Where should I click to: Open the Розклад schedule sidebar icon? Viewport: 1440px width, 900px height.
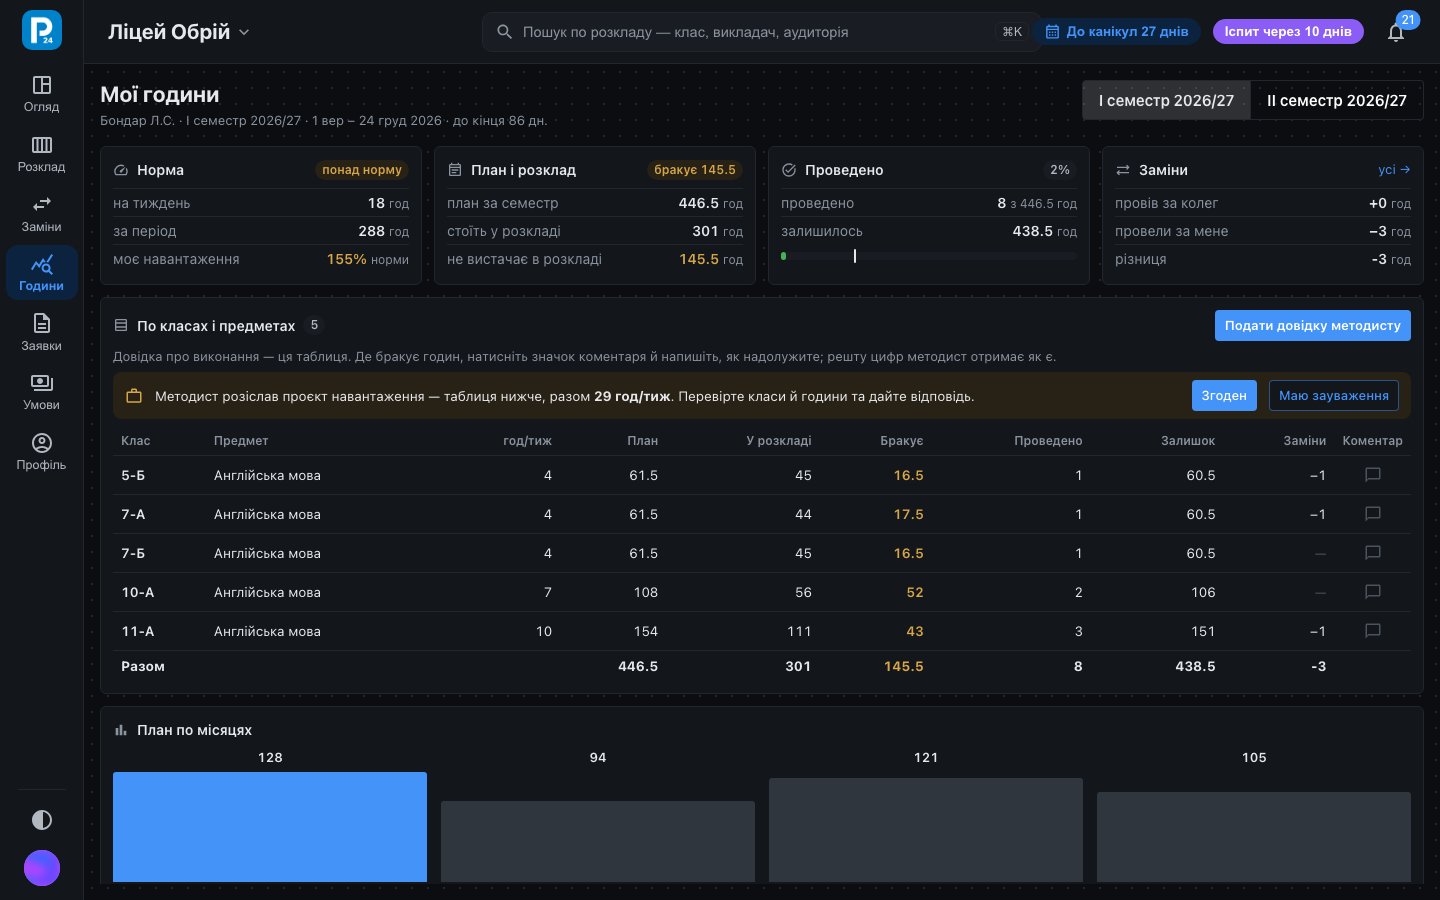42,154
